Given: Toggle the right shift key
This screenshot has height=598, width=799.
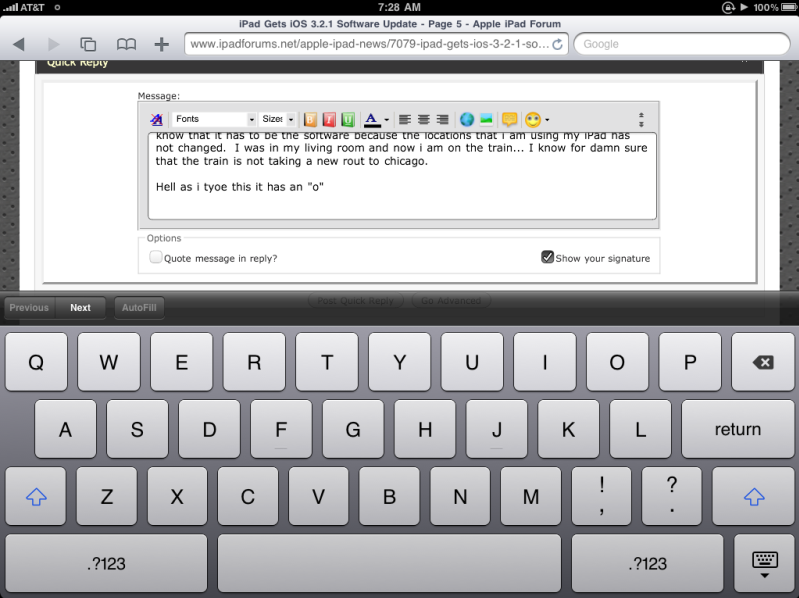Looking at the screenshot, I should pos(754,496).
